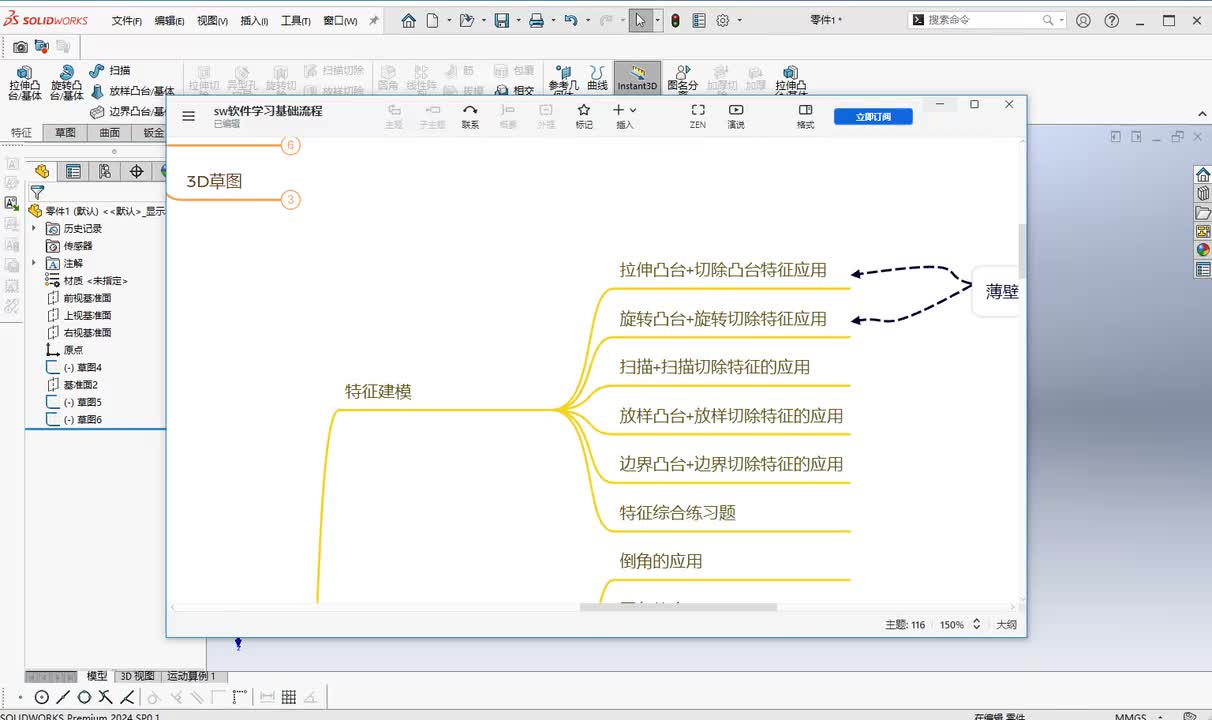
Task: Open the FeatureManager design tree tab icon
Action: click(x=42, y=171)
